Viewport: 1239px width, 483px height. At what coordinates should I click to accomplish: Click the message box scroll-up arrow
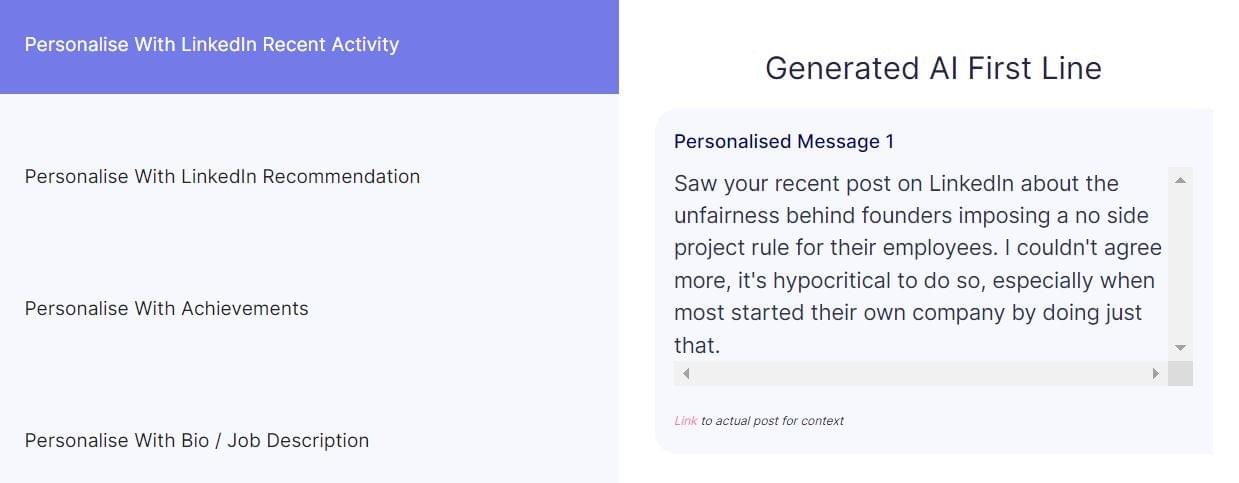pos(1180,181)
